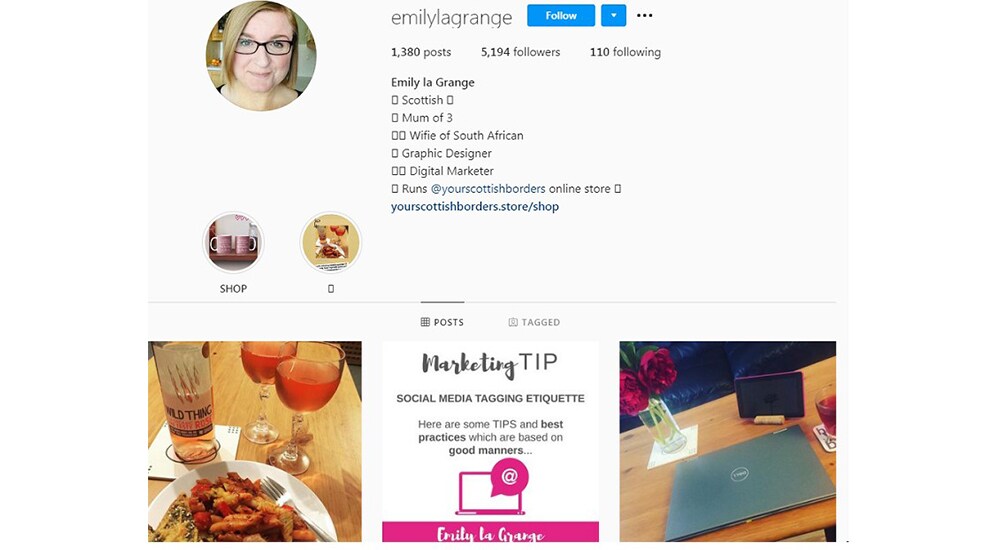
Task: Open the yourscottishborders.store/shop link
Action: click(x=475, y=207)
